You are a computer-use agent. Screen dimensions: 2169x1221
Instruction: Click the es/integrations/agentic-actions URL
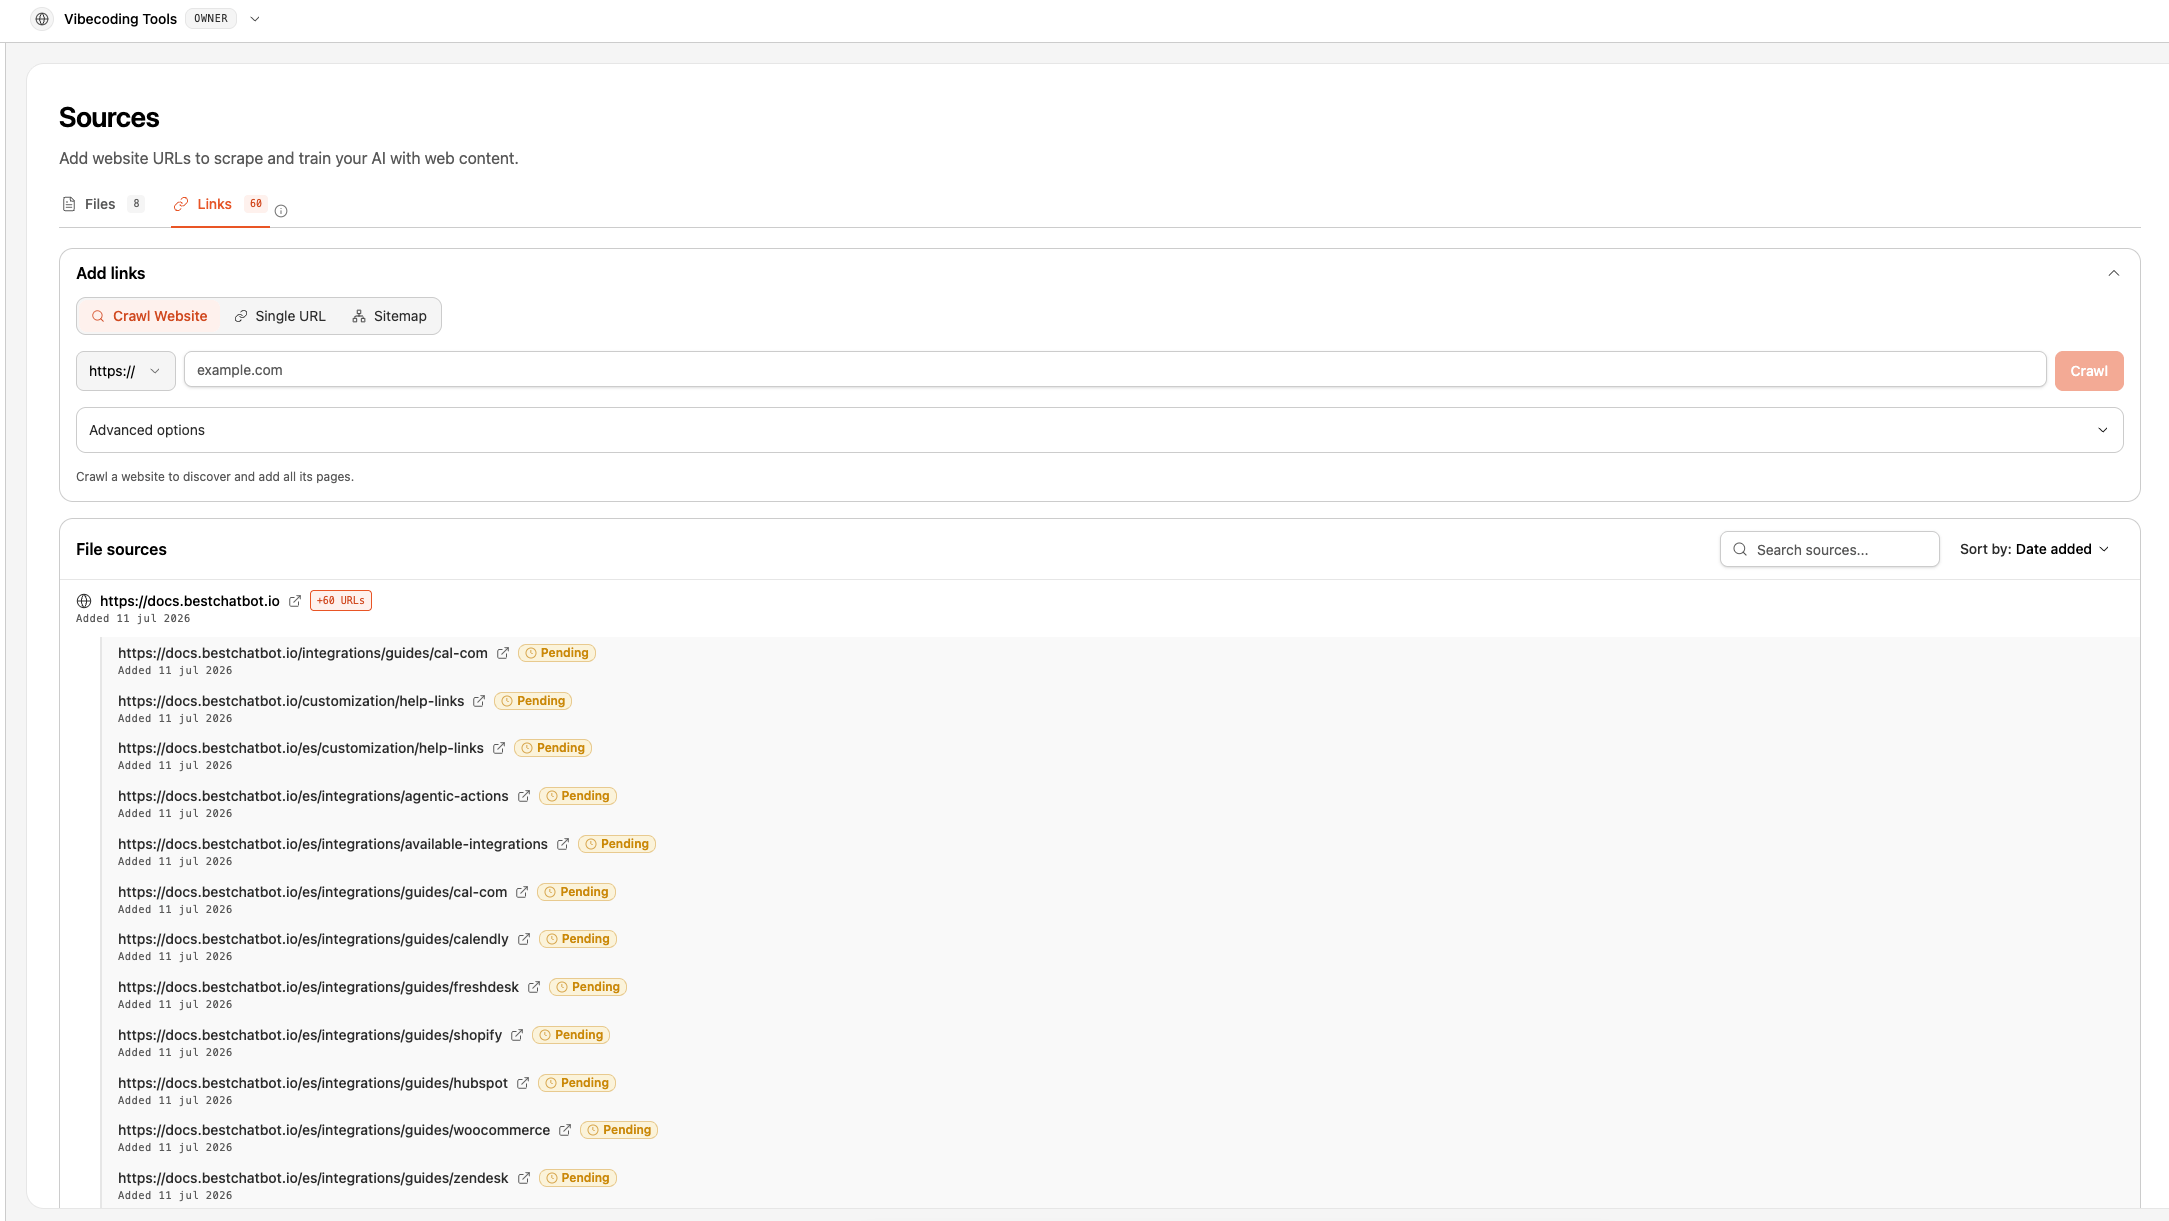(313, 796)
